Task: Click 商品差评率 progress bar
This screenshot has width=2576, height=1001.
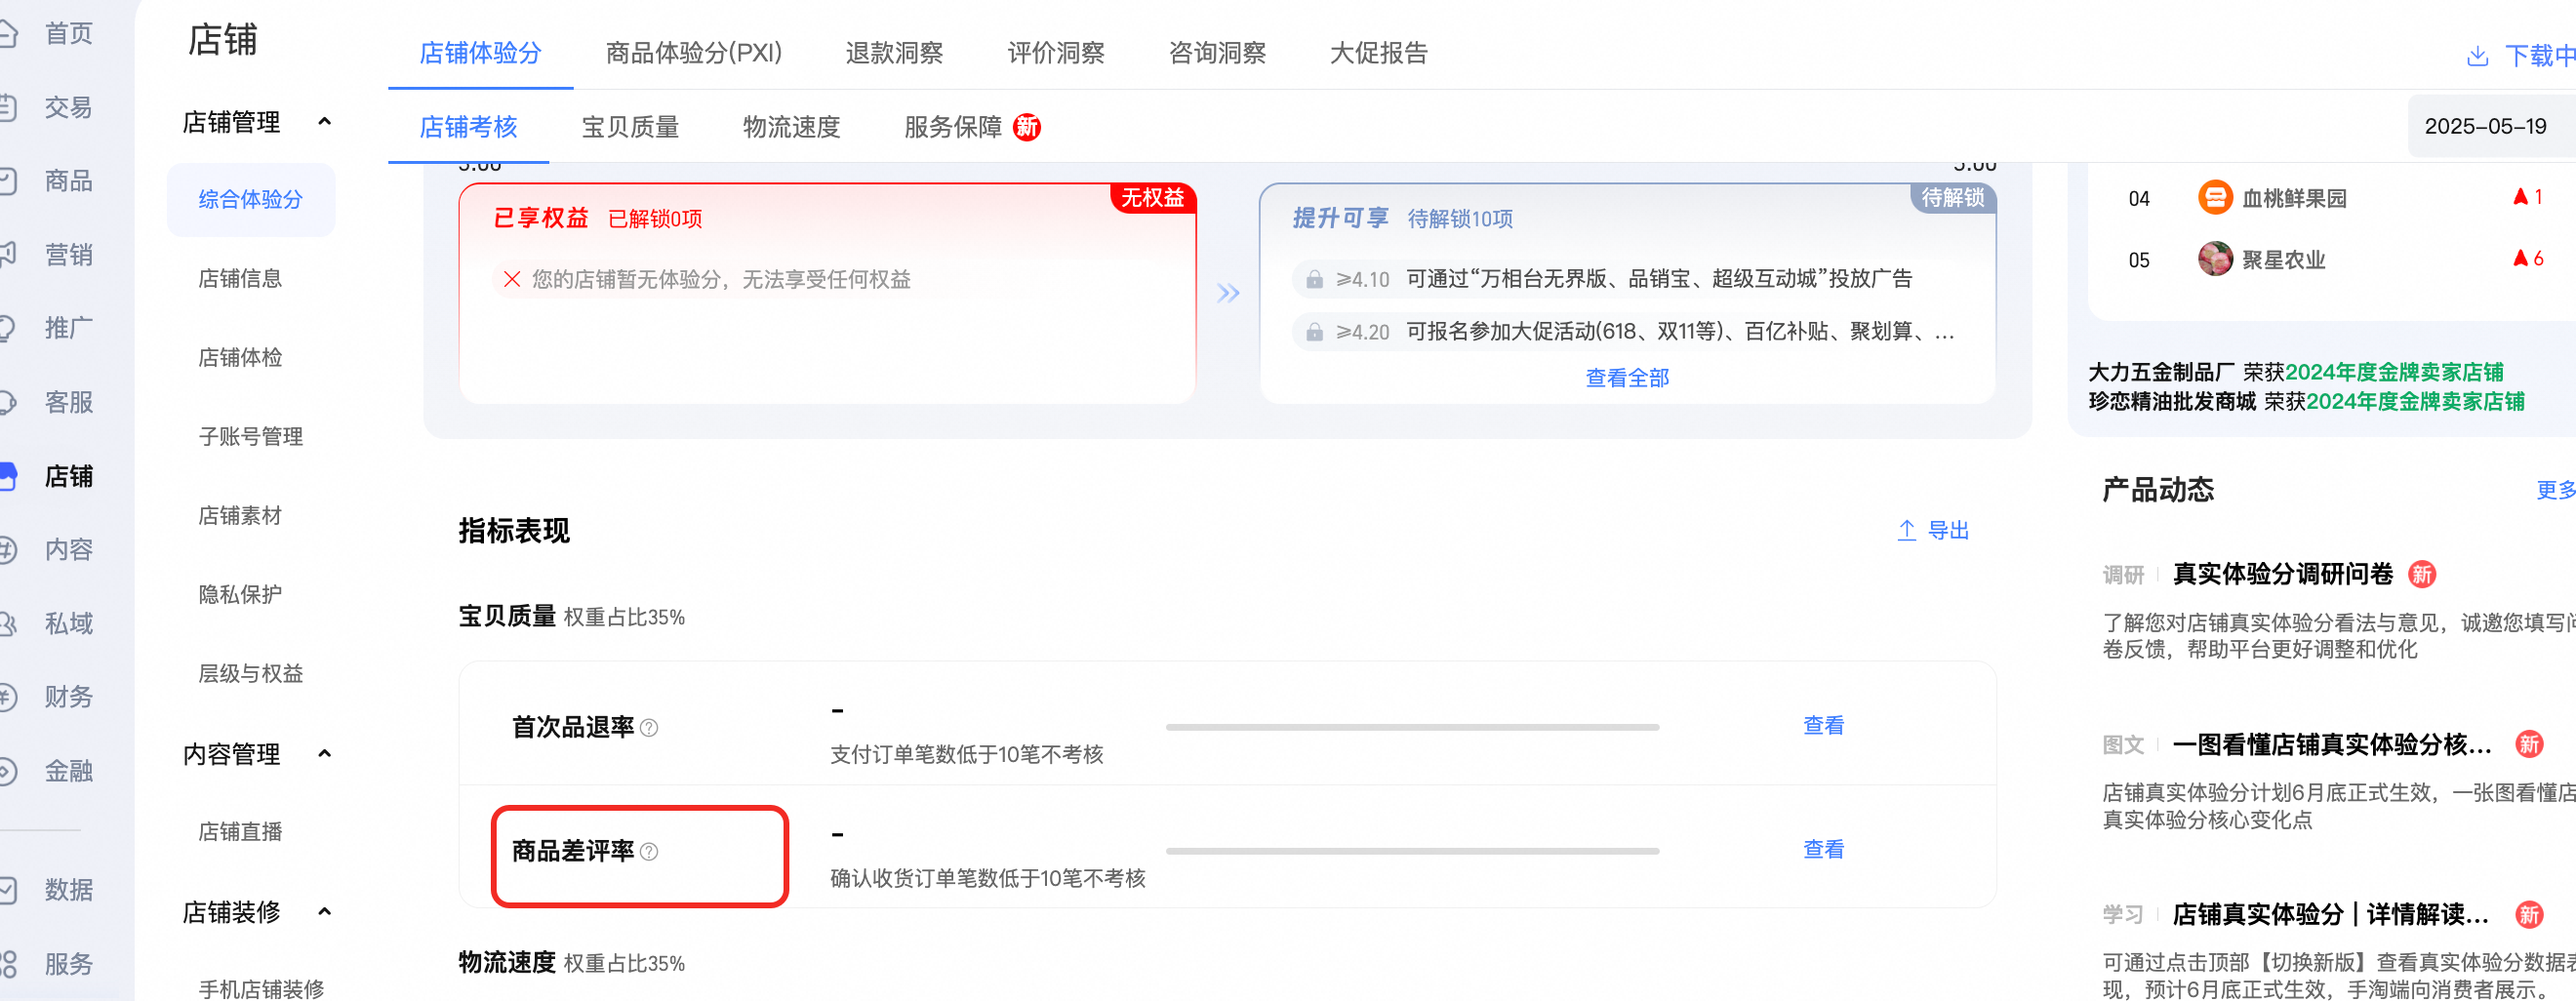Action: tap(1412, 852)
